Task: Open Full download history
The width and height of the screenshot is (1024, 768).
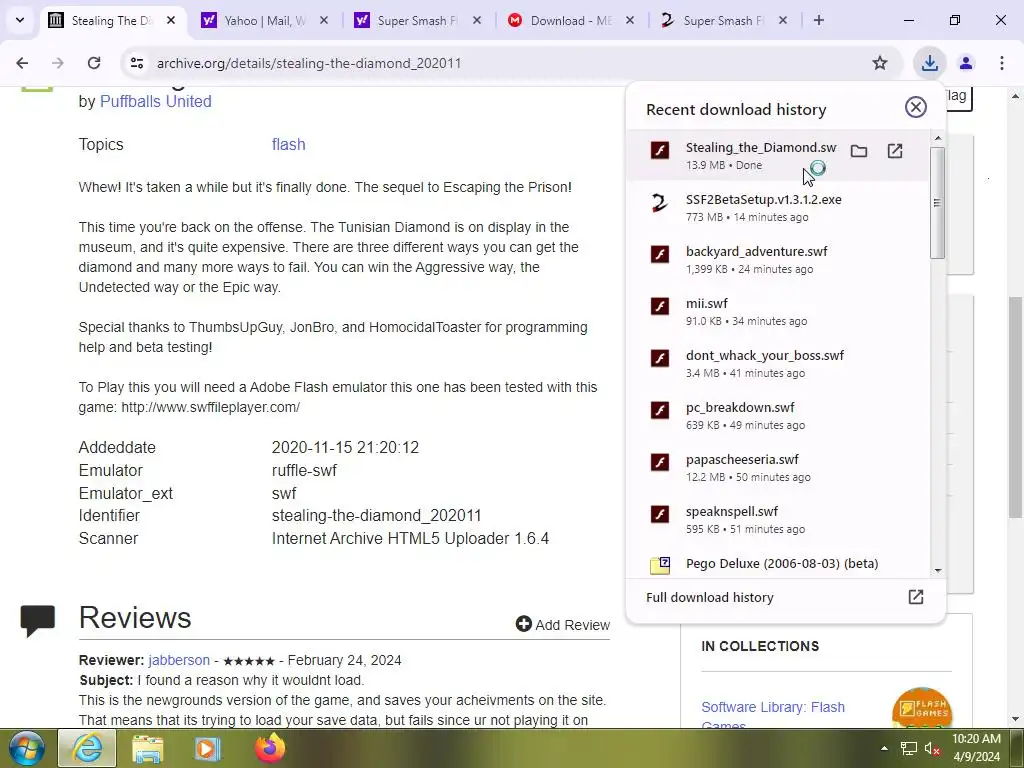Action: click(x=710, y=598)
